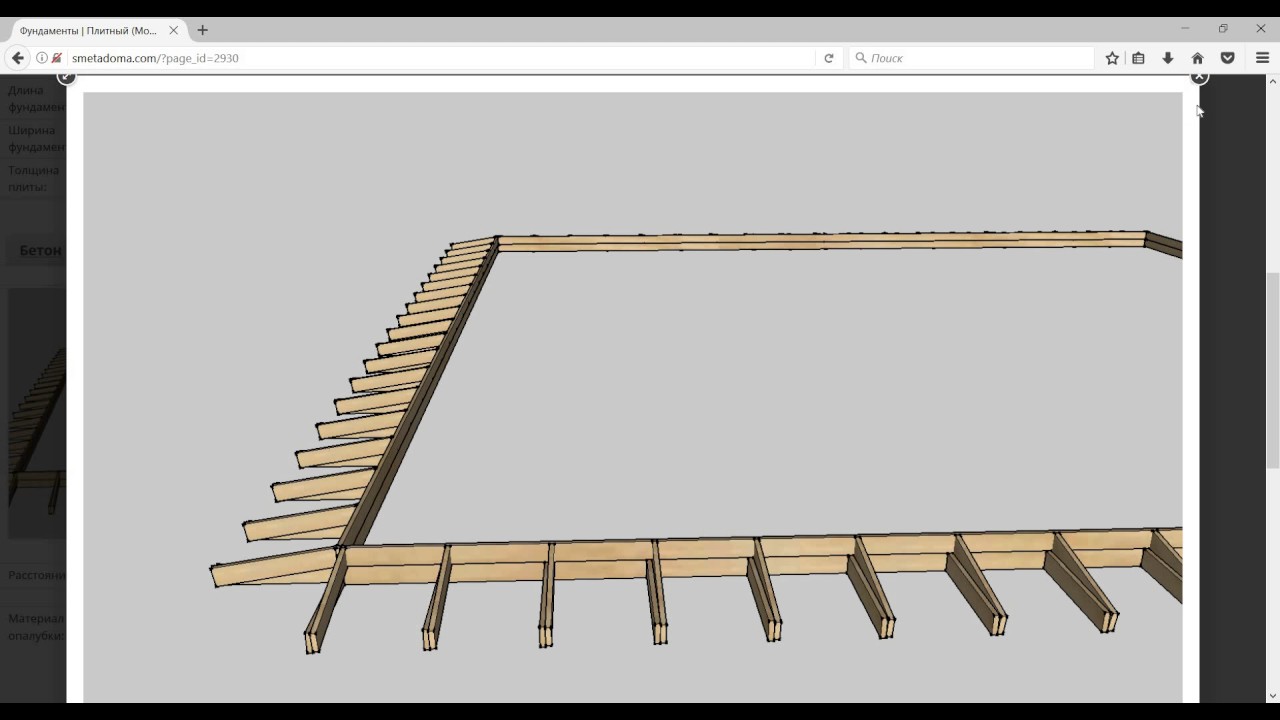Close the lightbox image with the X icon

pyautogui.click(x=1199, y=77)
